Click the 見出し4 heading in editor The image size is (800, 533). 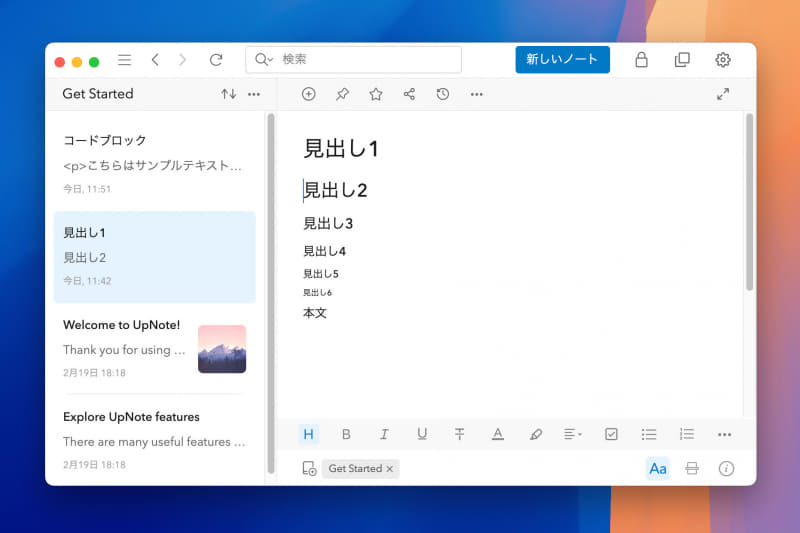tap(324, 251)
